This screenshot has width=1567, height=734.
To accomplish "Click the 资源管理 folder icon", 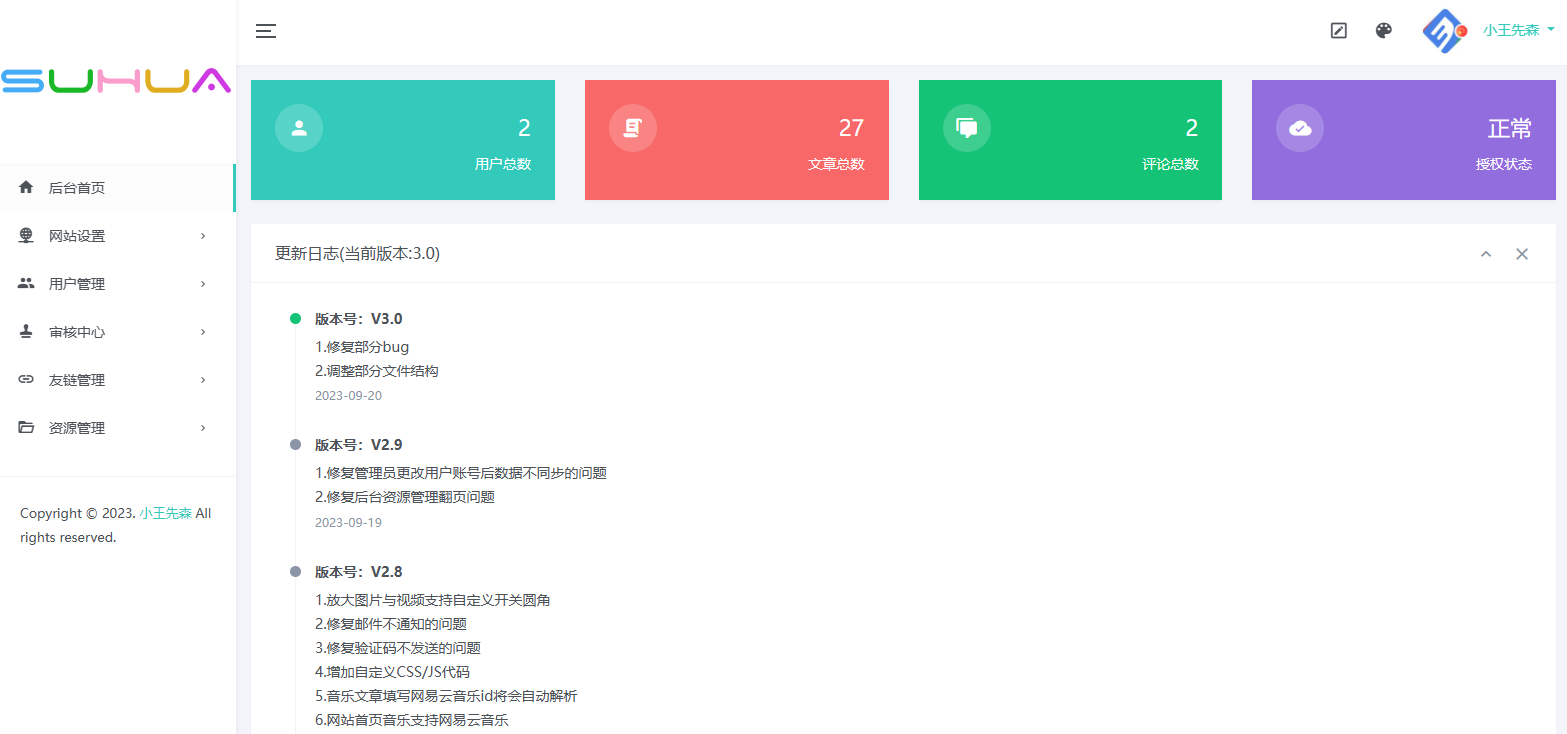I will point(26,428).
